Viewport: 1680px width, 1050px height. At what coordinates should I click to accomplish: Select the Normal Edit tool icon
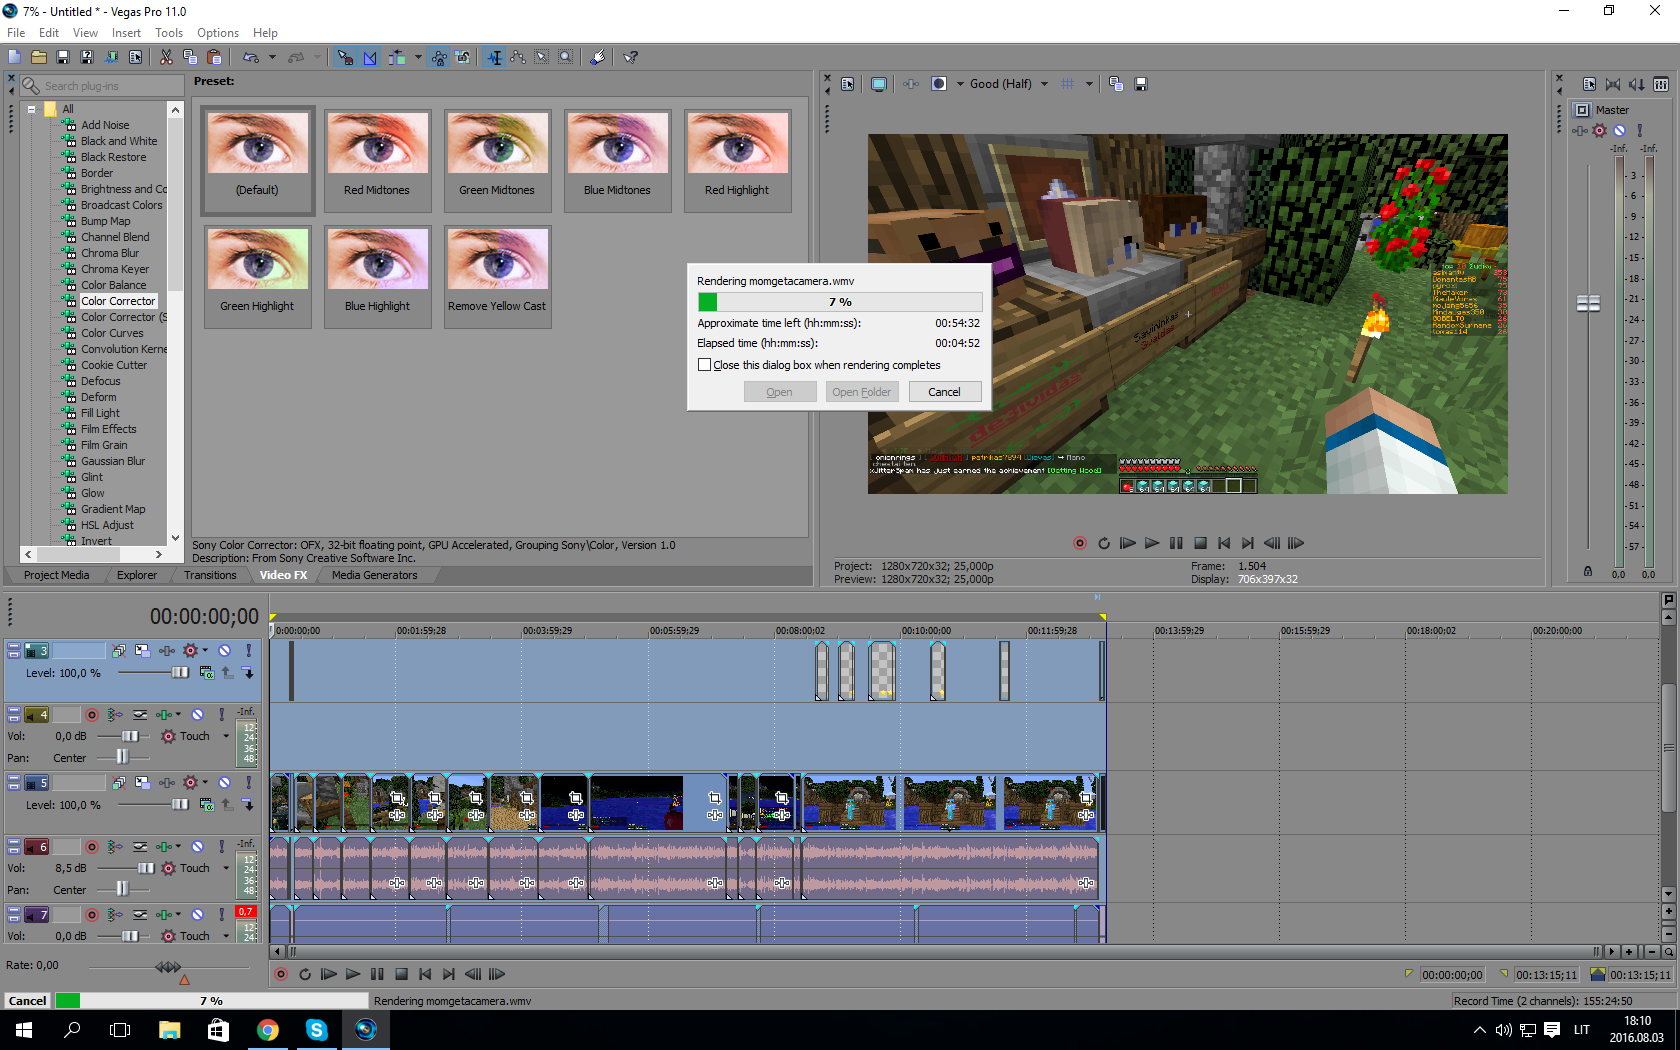pyautogui.click(x=494, y=57)
